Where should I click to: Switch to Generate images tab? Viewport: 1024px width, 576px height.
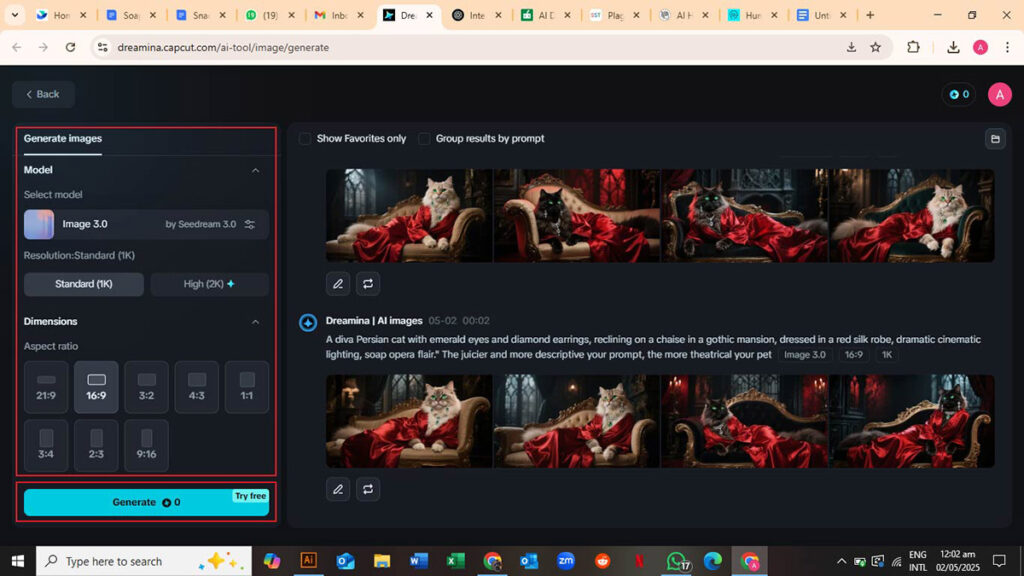coord(63,138)
